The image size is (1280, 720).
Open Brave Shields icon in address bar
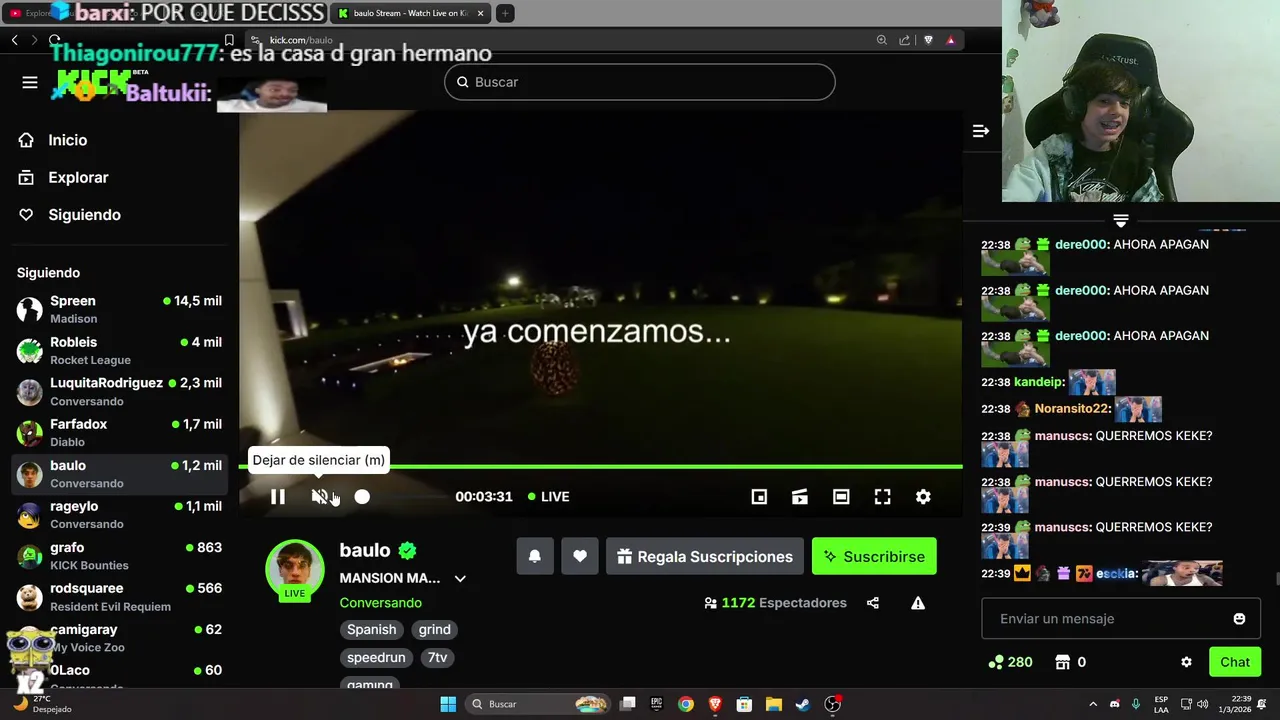coord(928,40)
